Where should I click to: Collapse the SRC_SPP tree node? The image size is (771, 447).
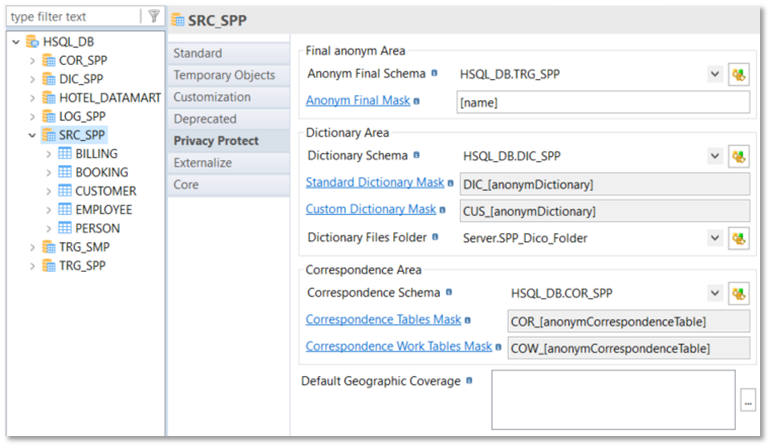coord(32,135)
